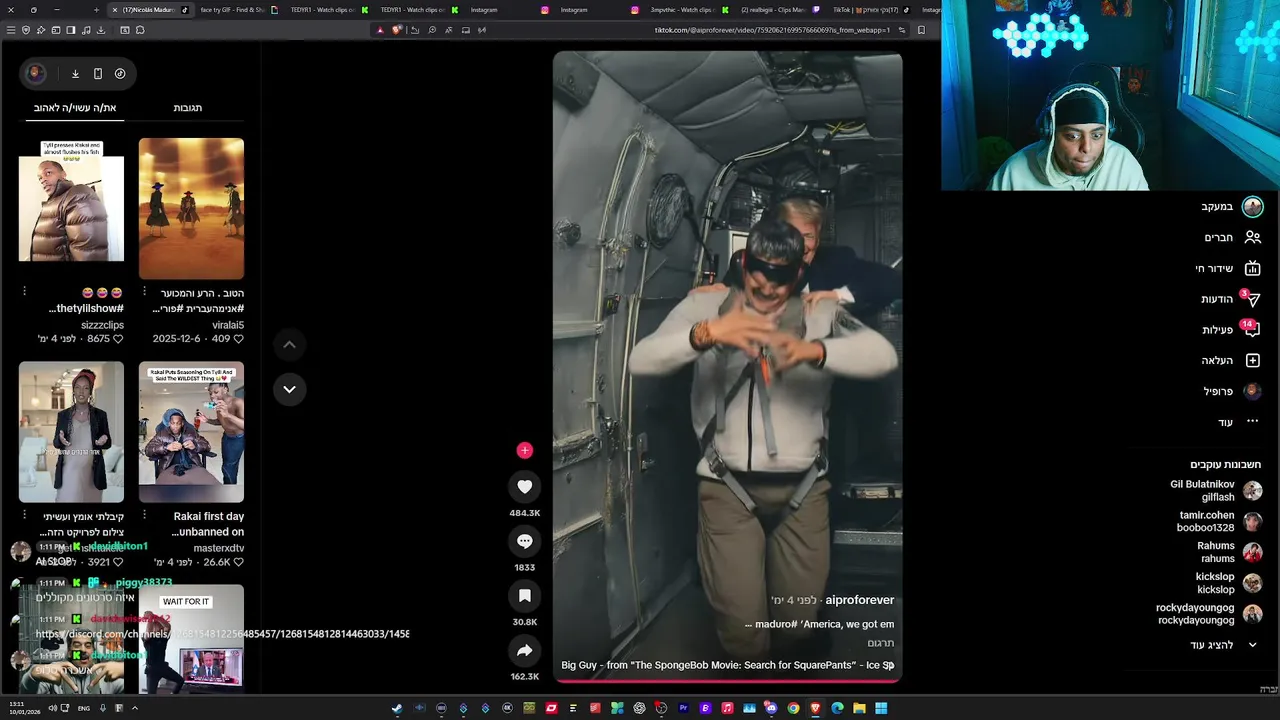The image size is (1280, 720).
Task: Translate the caption with תרגום
Action: 881,643
